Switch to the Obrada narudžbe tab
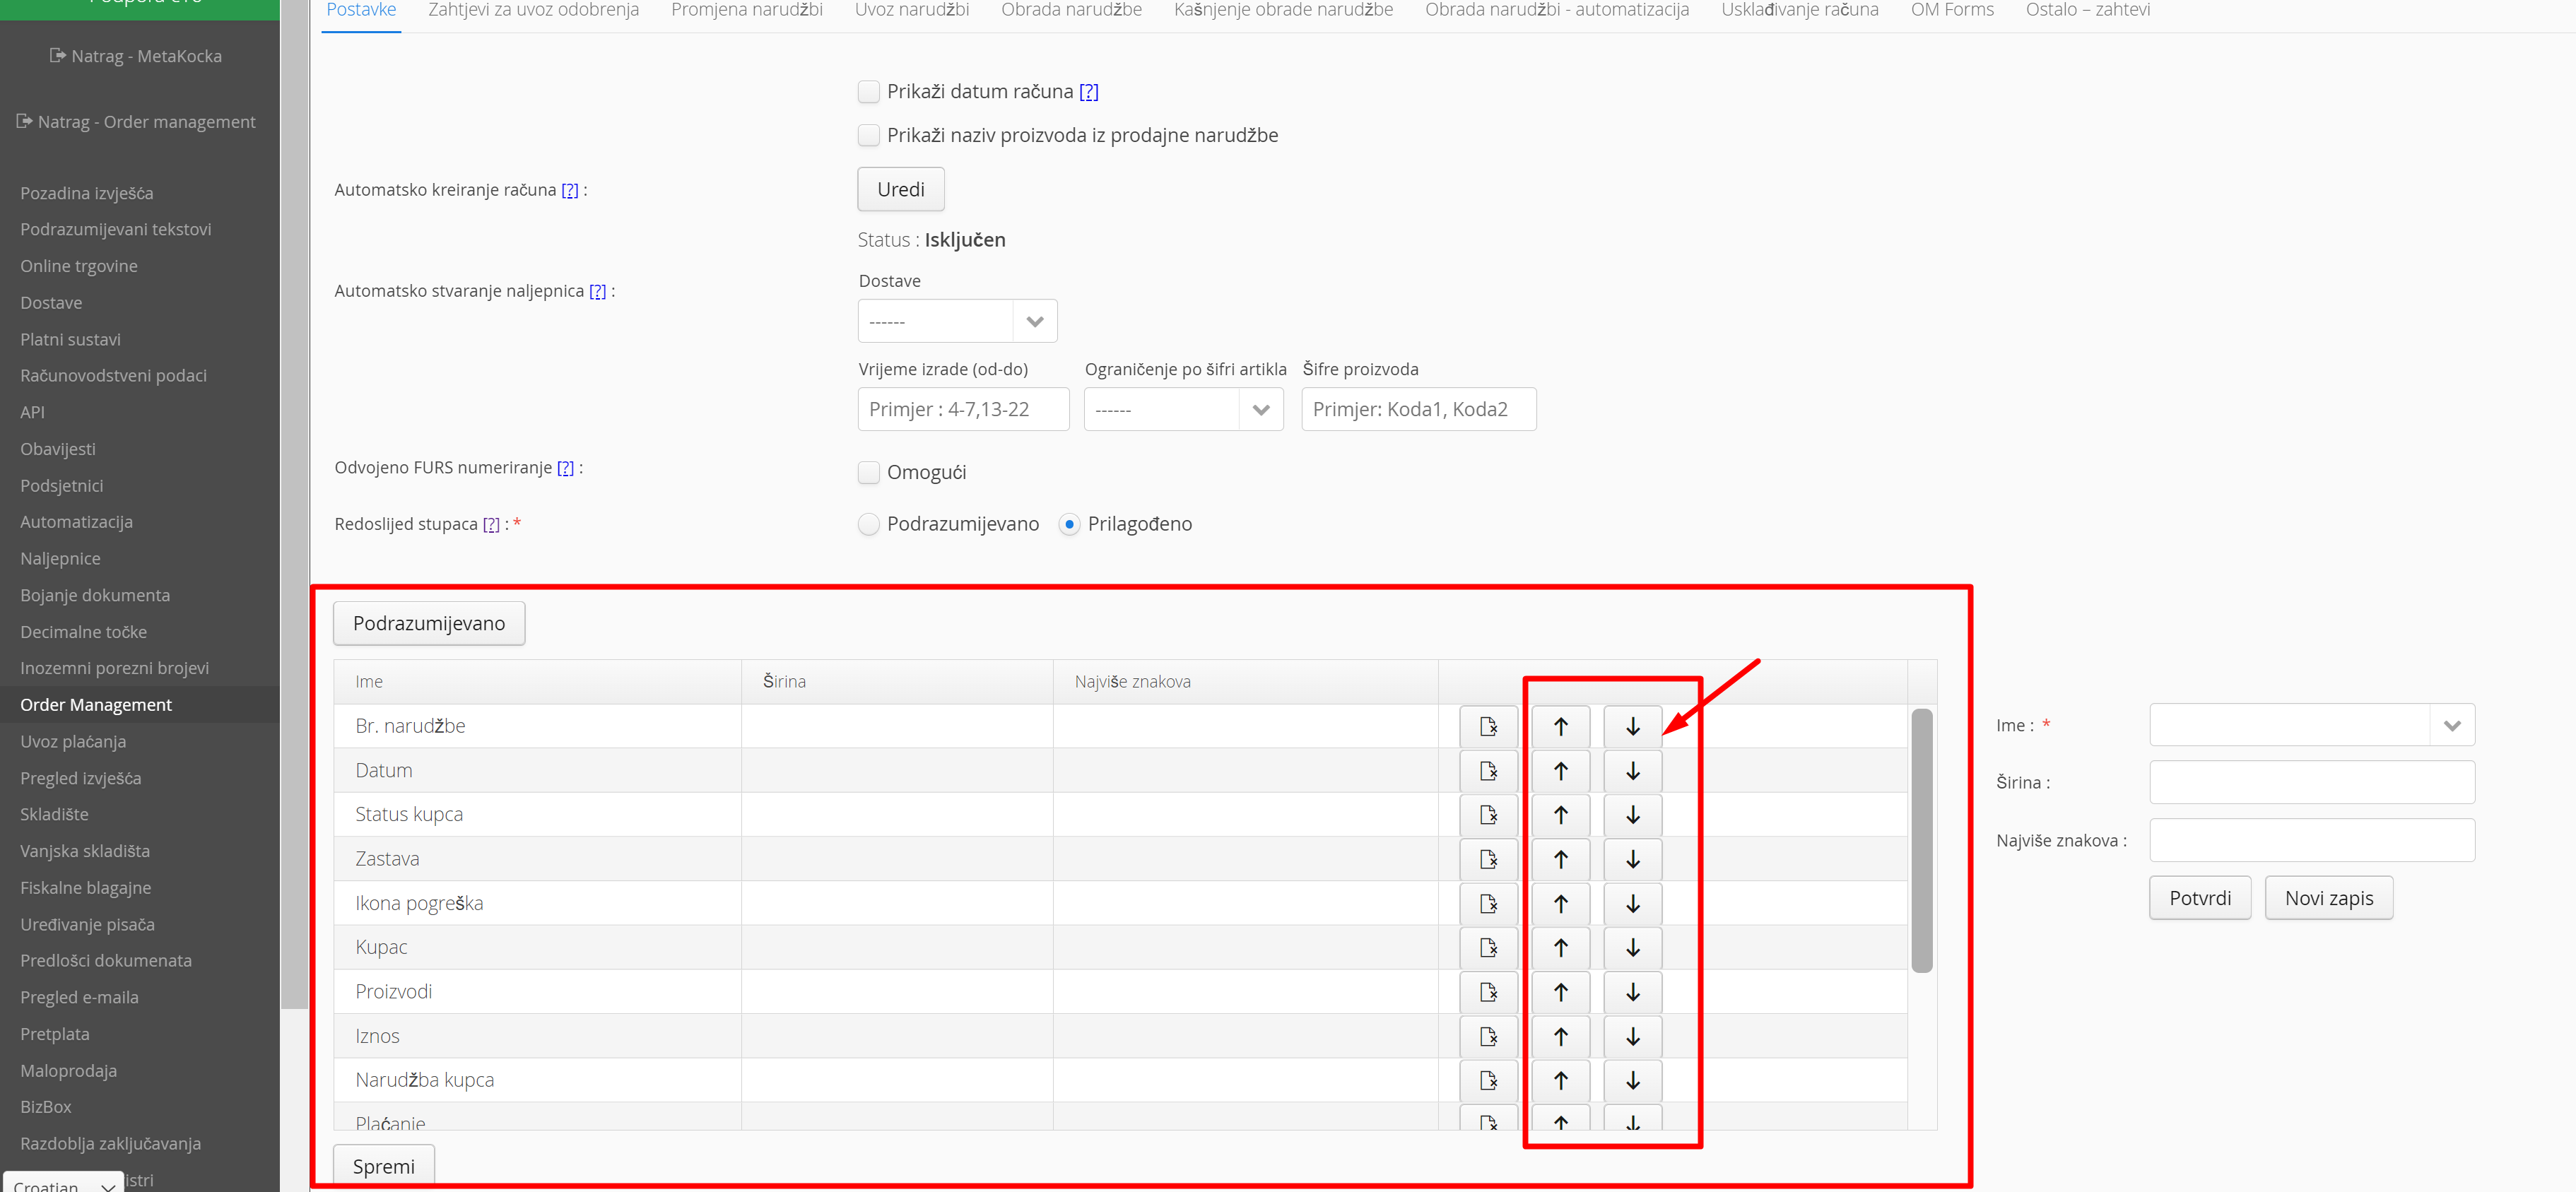Image resolution: width=2576 pixels, height=1192 pixels. (1071, 10)
